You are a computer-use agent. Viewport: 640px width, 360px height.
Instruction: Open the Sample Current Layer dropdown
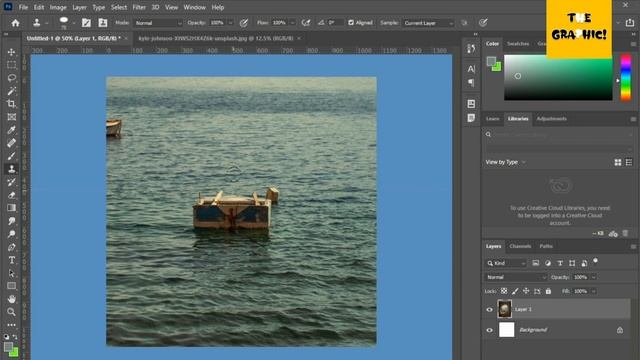pos(429,23)
